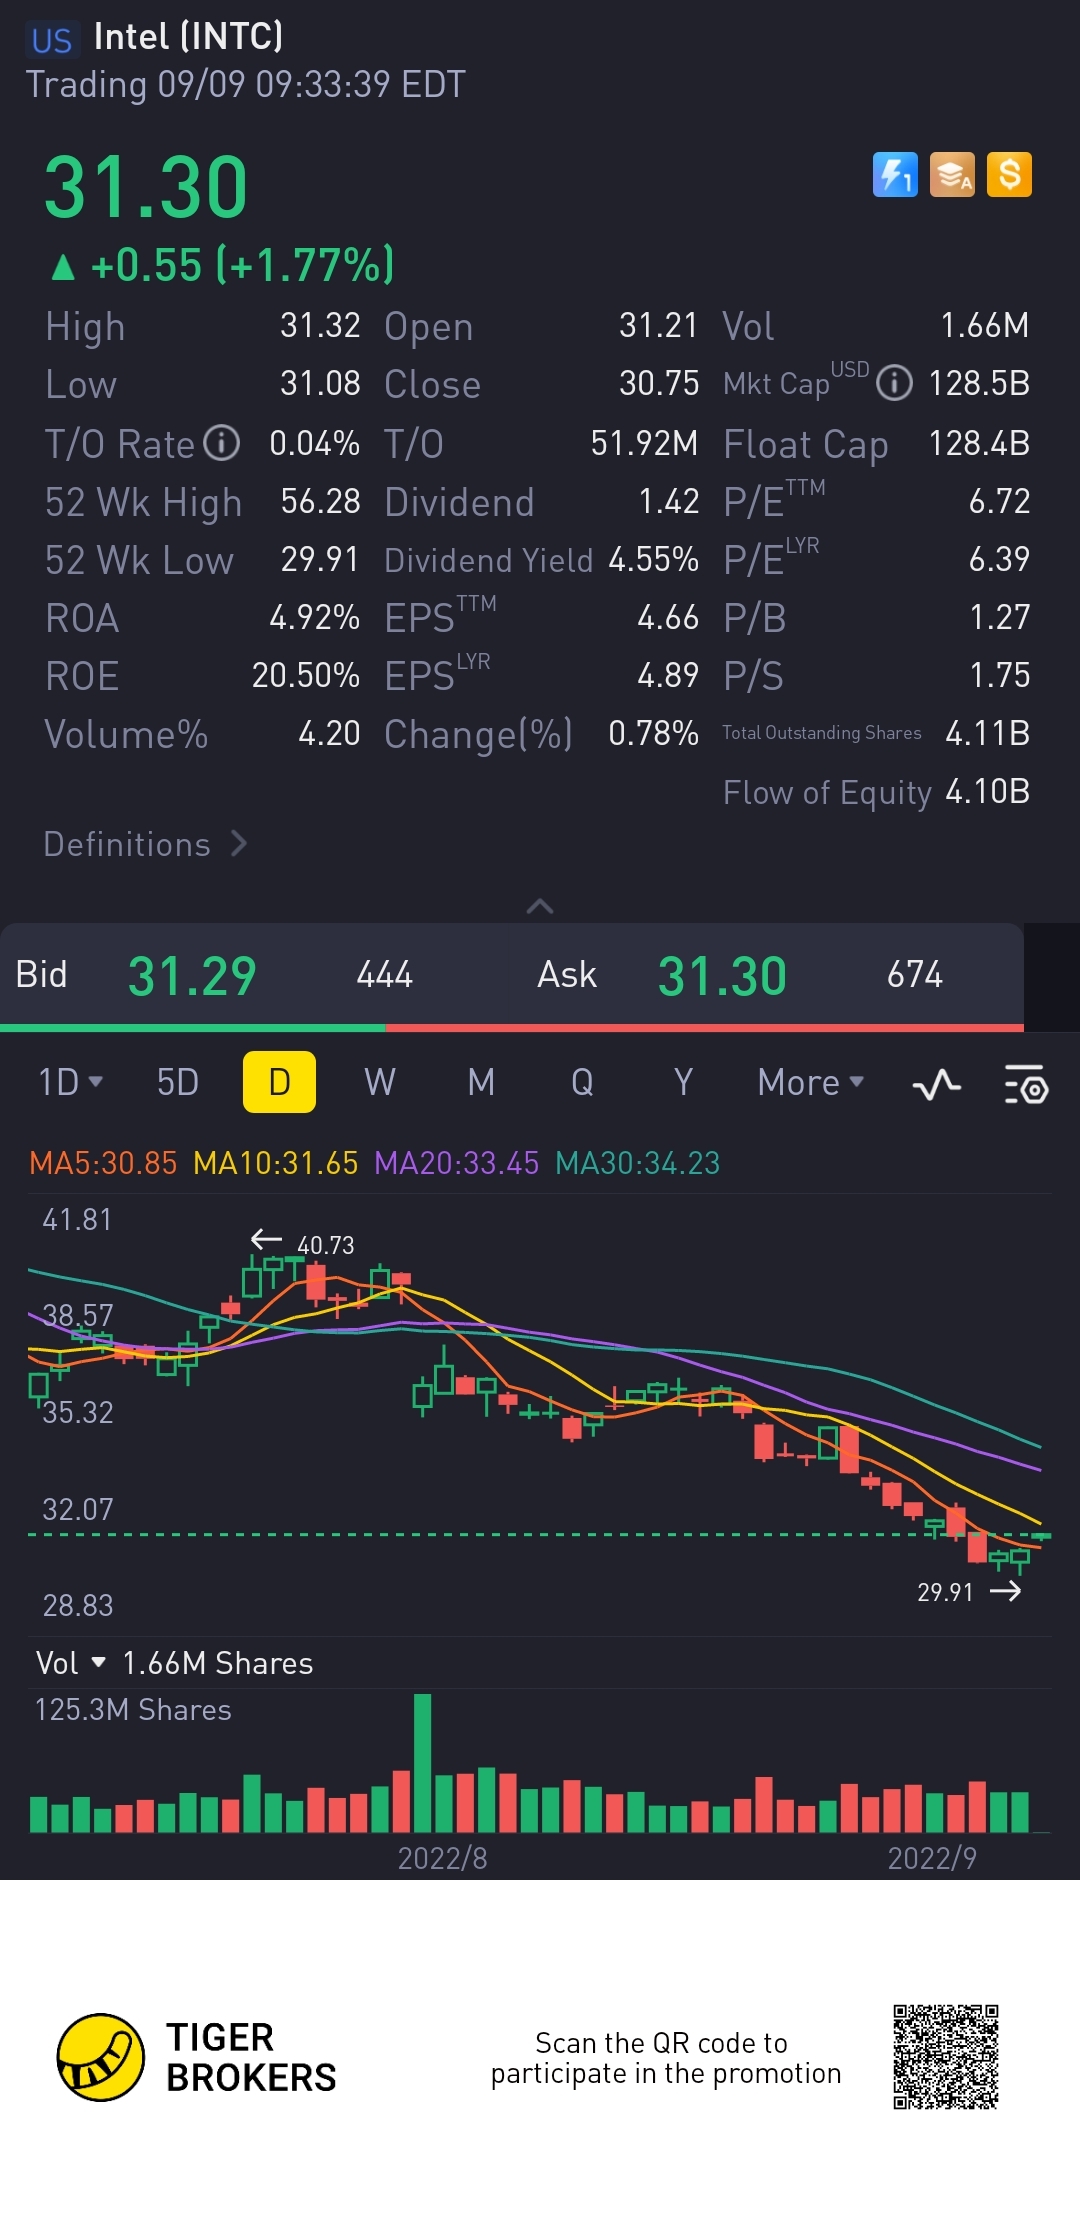Screen dimensions: 1080x2236
Task: Tap the 40.73 high marker on chart
Action: (302, 1243)
